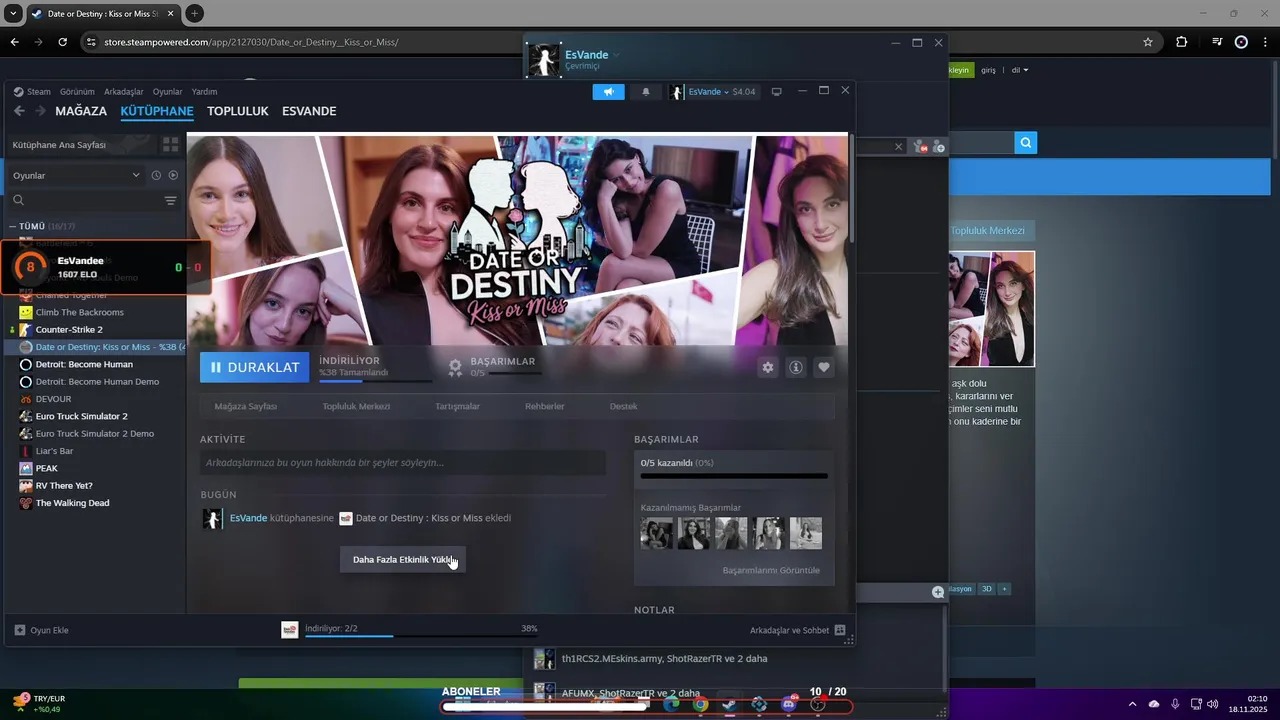Click Daha Fazla Etkinlik Yükle button
Screen dimensions: 1280x720
(402, 560)
